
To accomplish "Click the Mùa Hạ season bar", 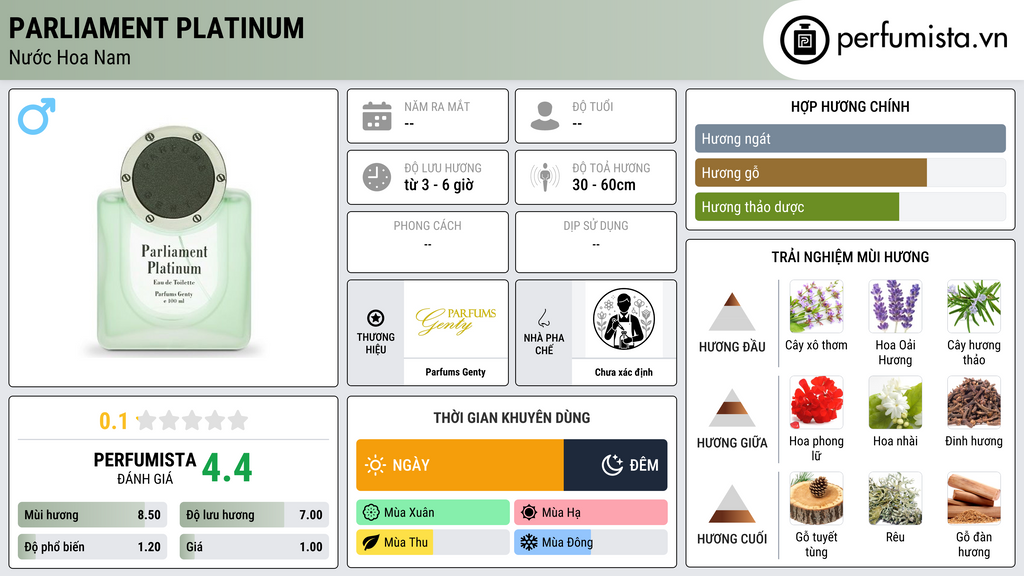I will tap(590, 512).
